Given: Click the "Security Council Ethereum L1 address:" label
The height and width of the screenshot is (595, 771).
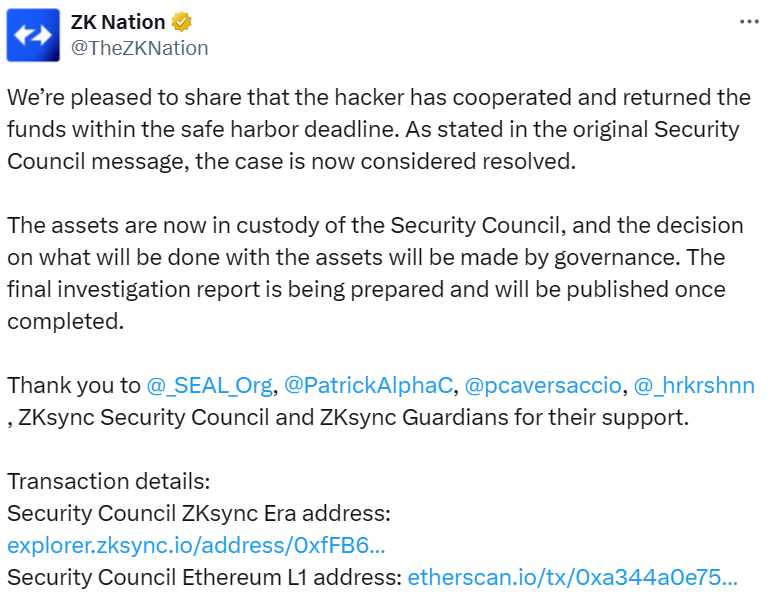Looking at the screenshot, I should coord(203,577).
